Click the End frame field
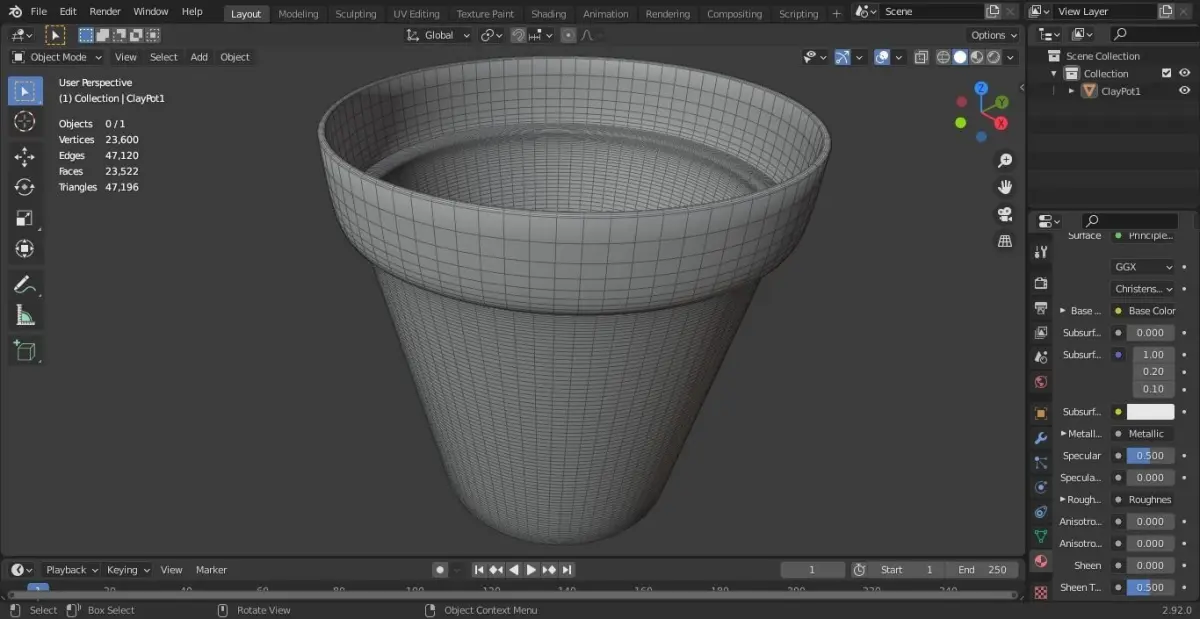This screenshot has width=1200, height=619. click(x=981, y=570)
